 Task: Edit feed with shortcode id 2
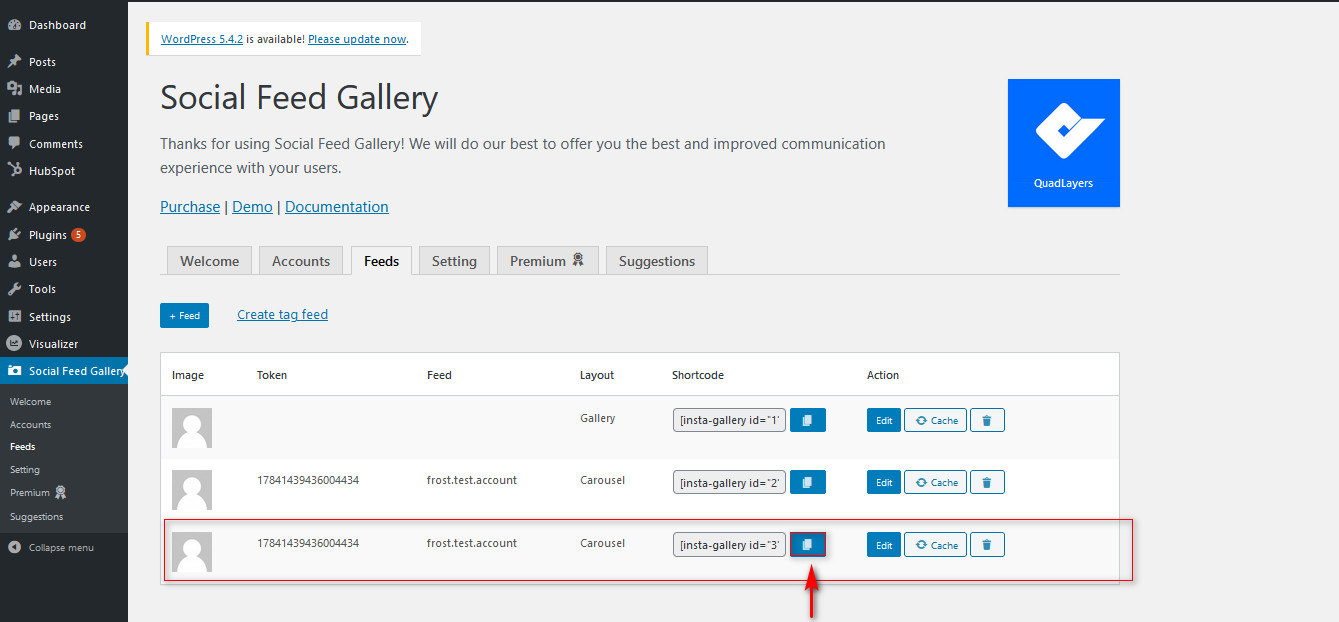point(884,482)
